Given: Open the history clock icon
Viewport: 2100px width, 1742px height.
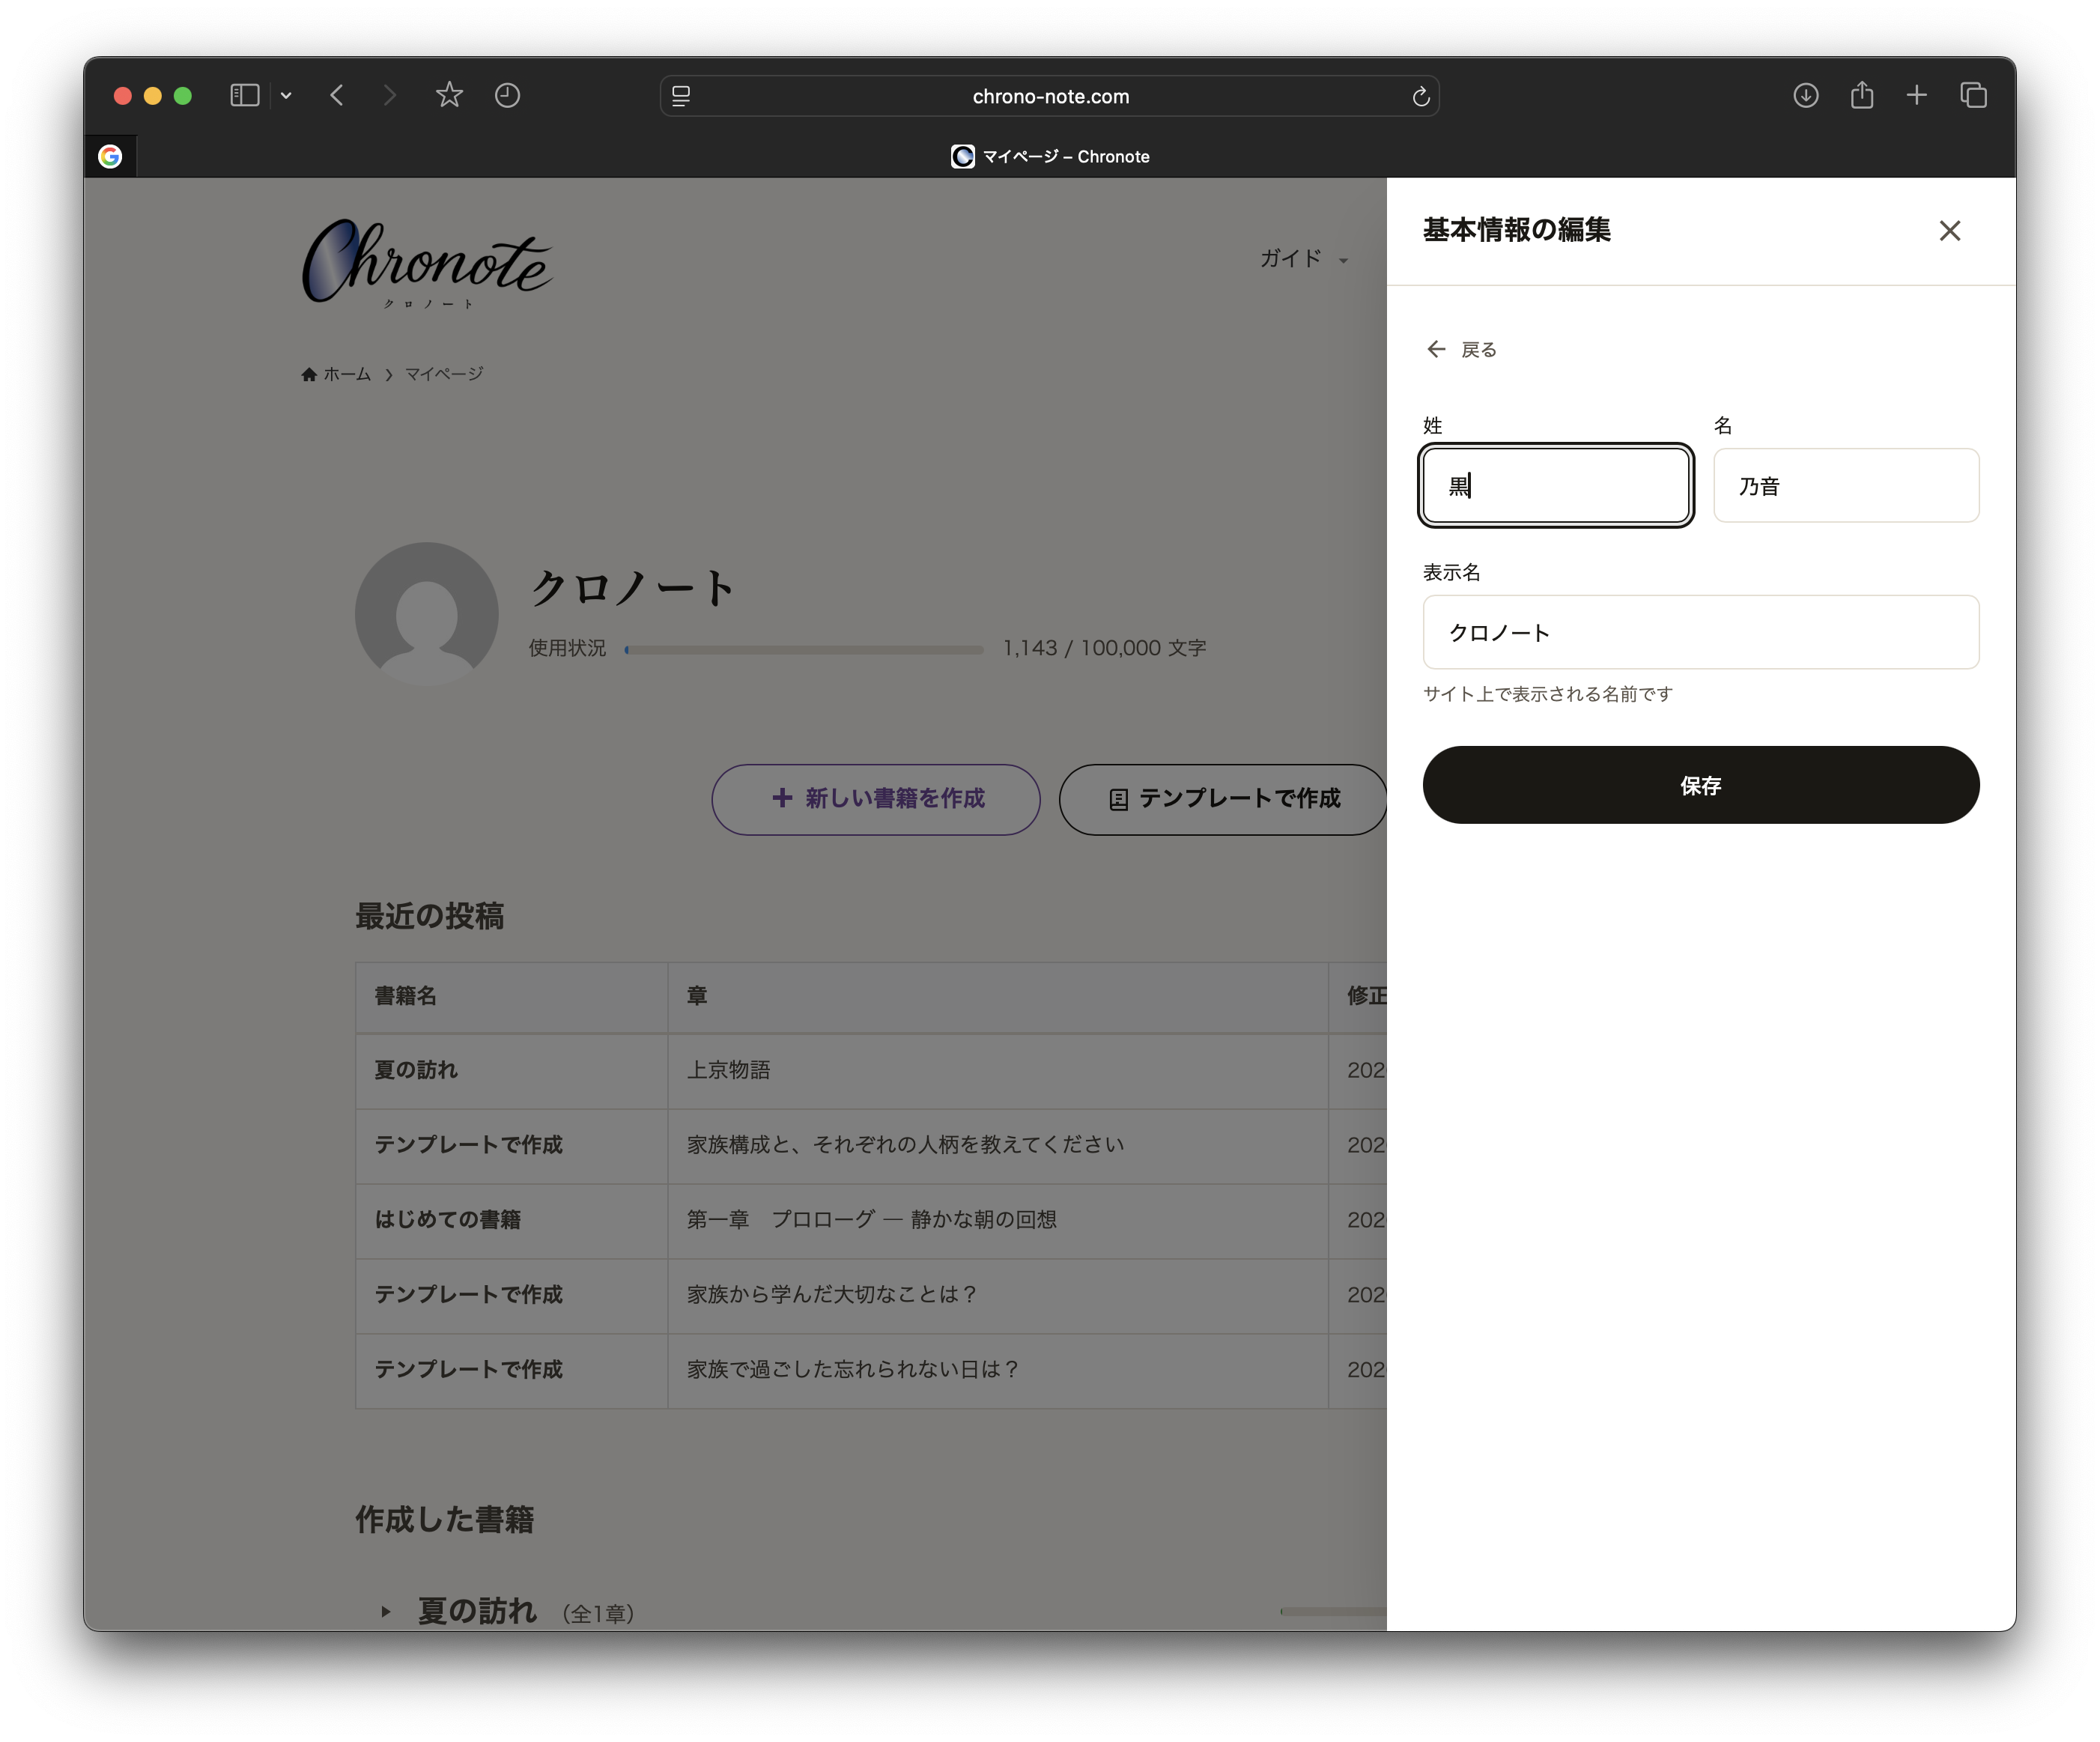Looking at the screenshot, I should (x=508, y=96).
